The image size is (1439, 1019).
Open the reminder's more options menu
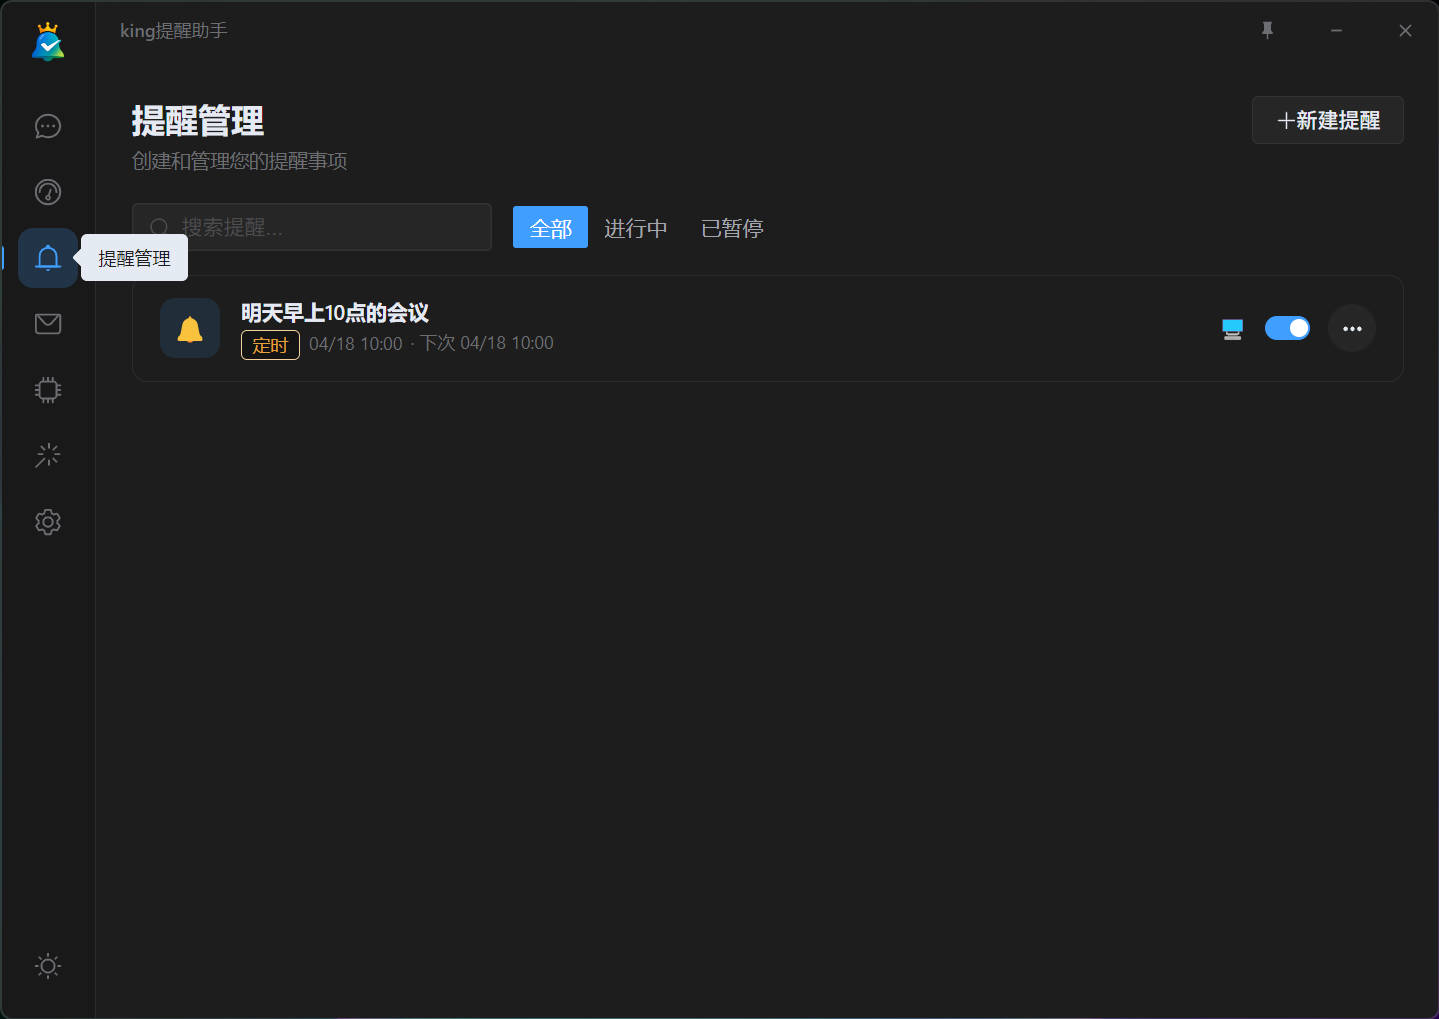1352,328
